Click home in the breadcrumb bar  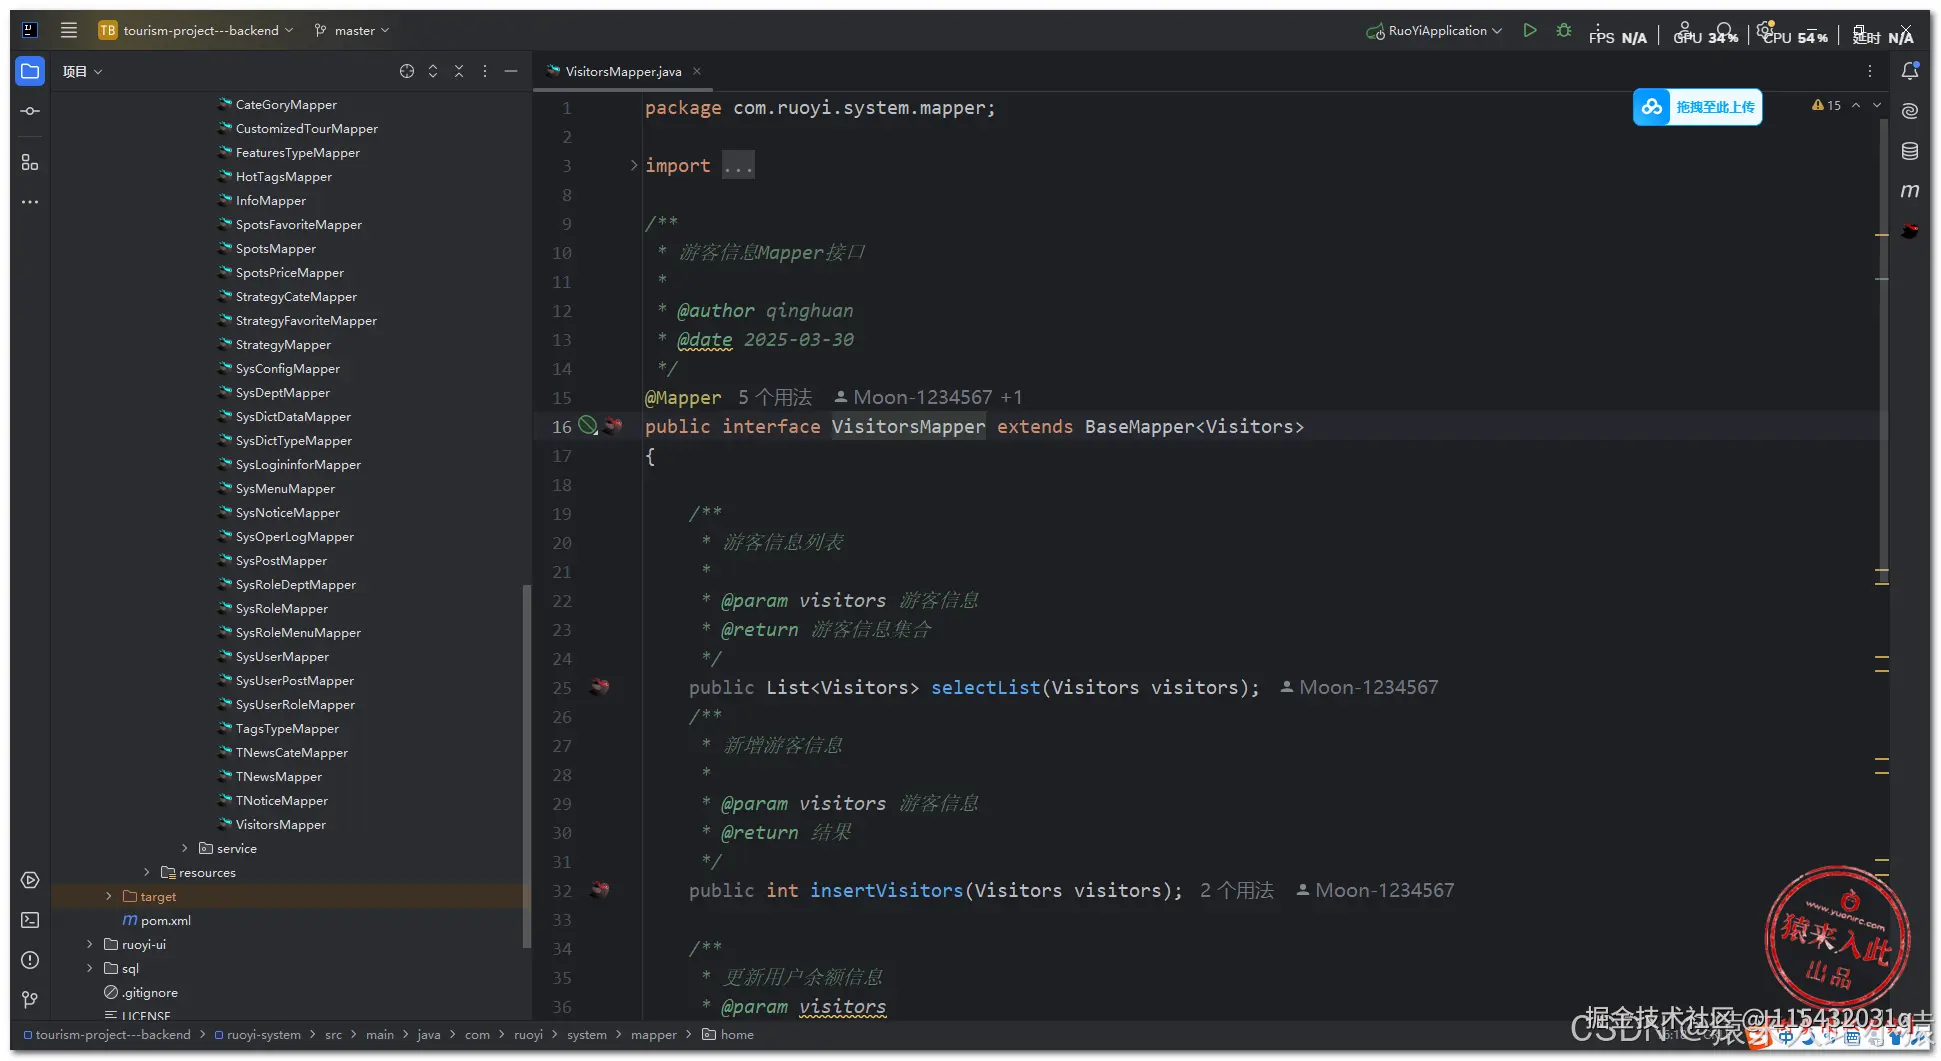coord(728,1034)
